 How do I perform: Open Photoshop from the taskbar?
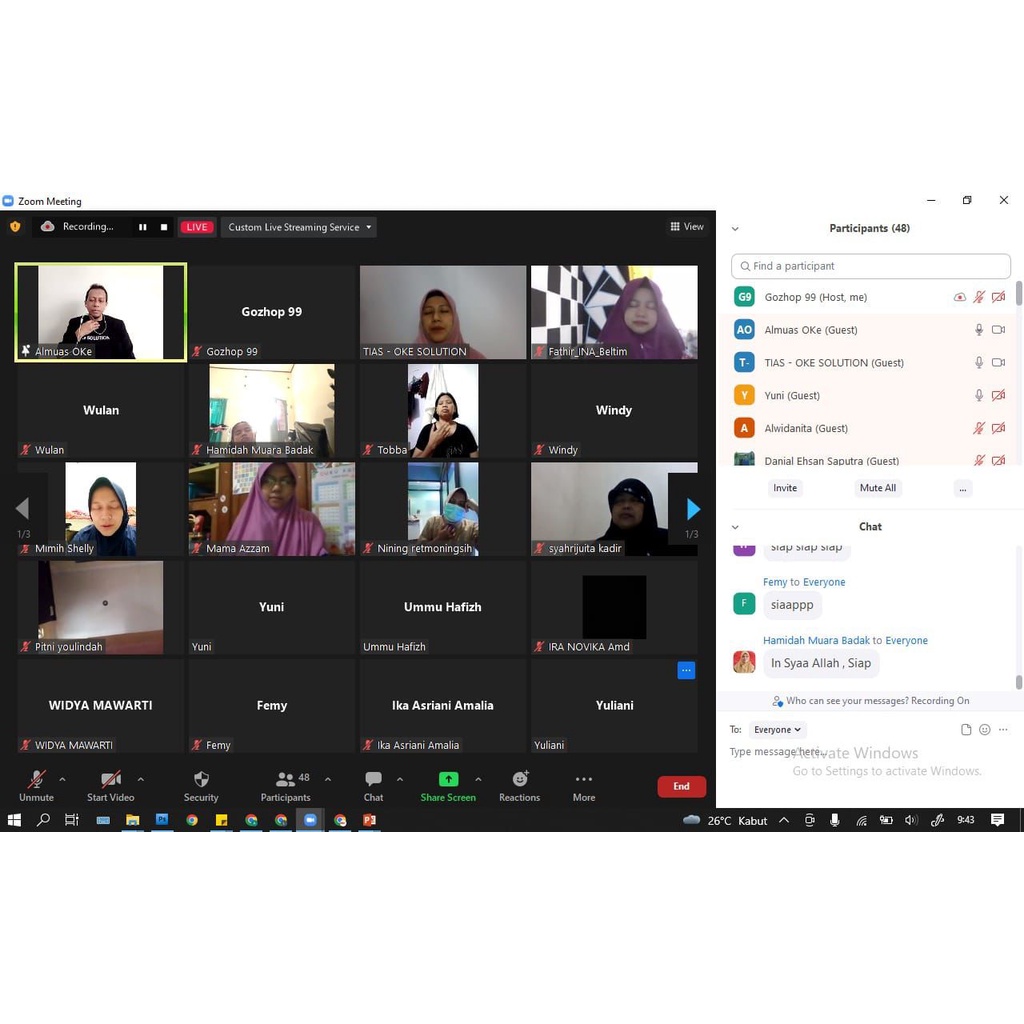[x=162, y=820]
